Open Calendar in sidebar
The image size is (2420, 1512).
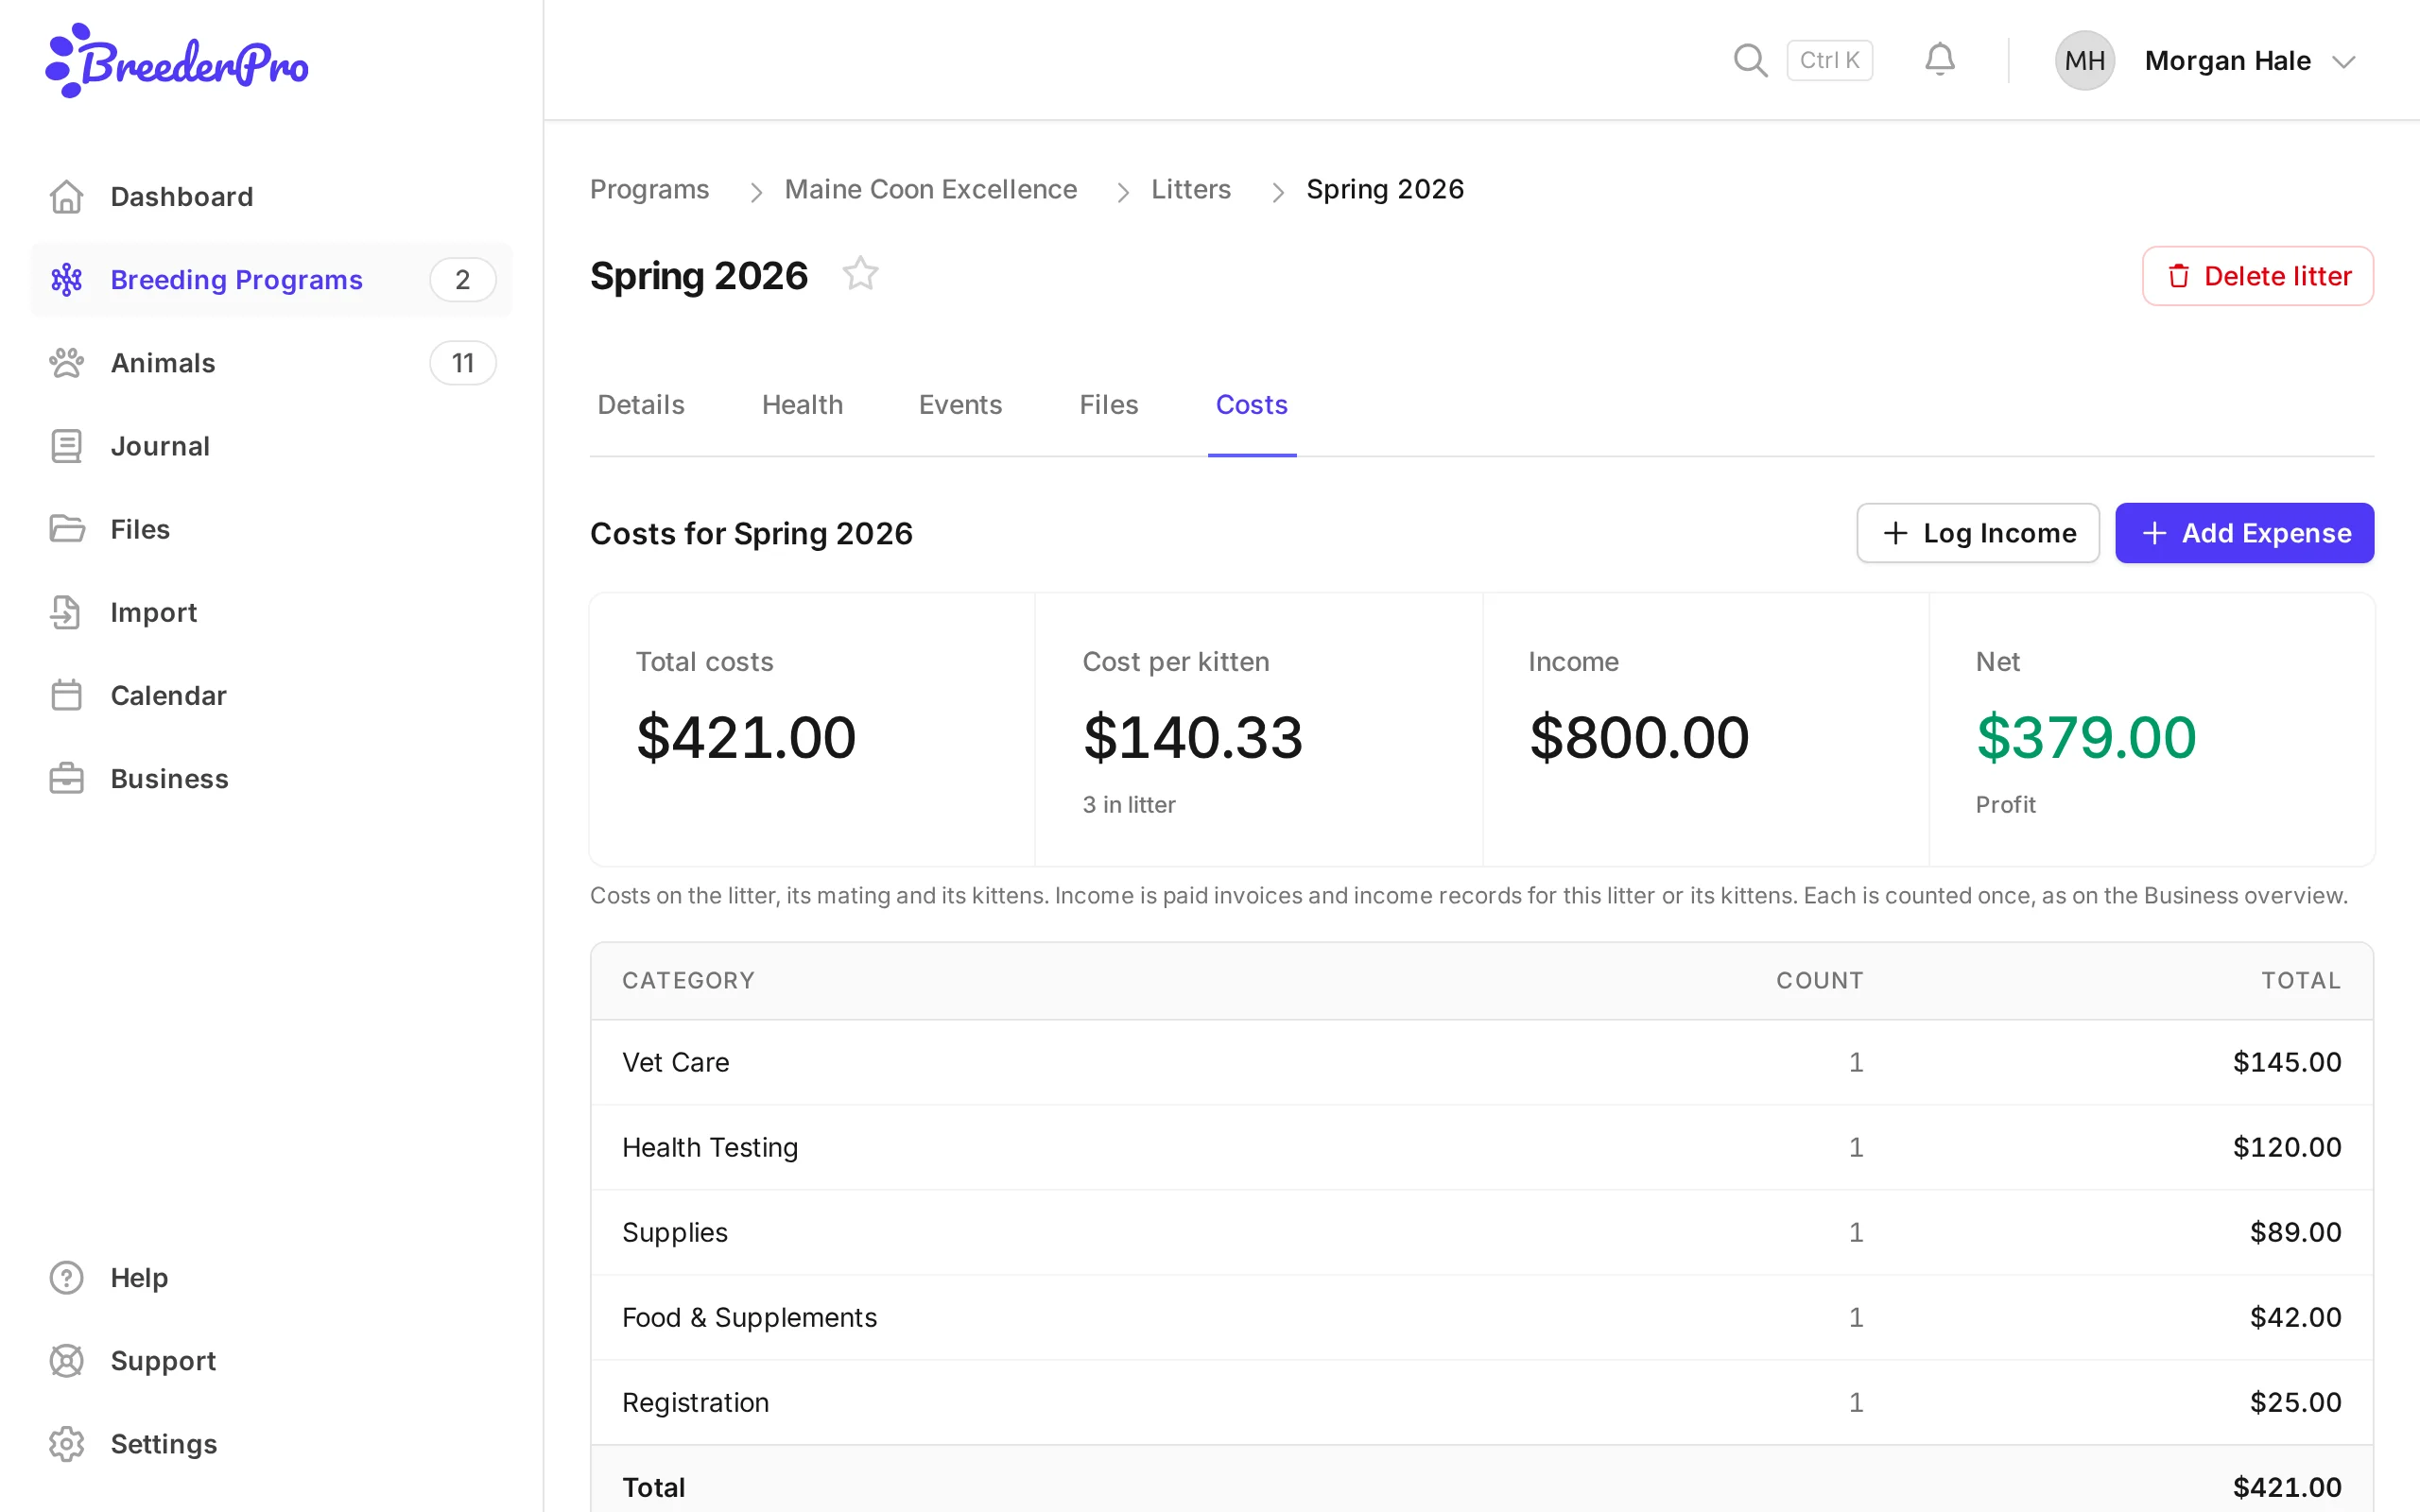pyautogui.click(x=271, y=695)
